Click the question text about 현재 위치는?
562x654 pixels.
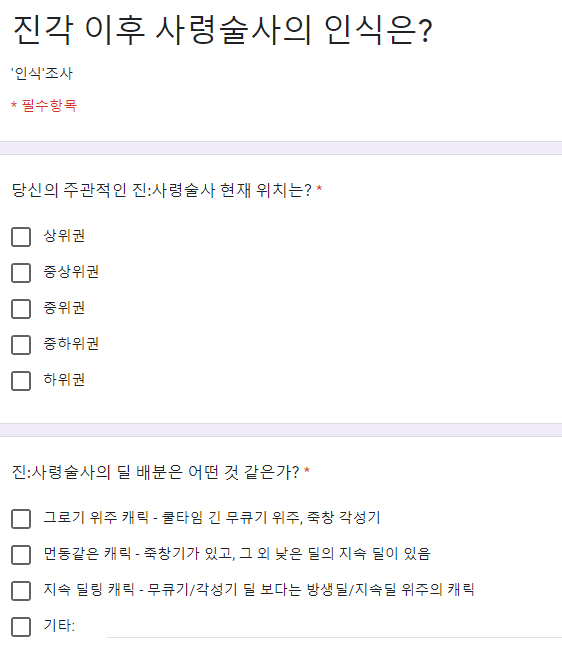coord(161,190)
